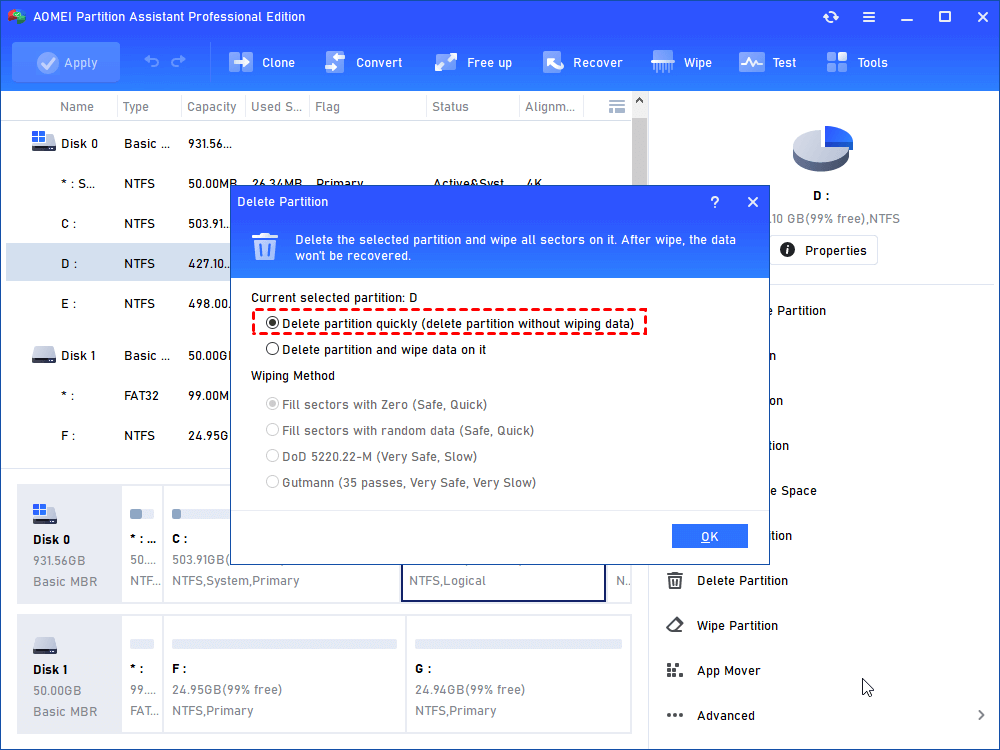
Task: Select the C: partition row
Action: pyautogui.click(x=119, y=223)
